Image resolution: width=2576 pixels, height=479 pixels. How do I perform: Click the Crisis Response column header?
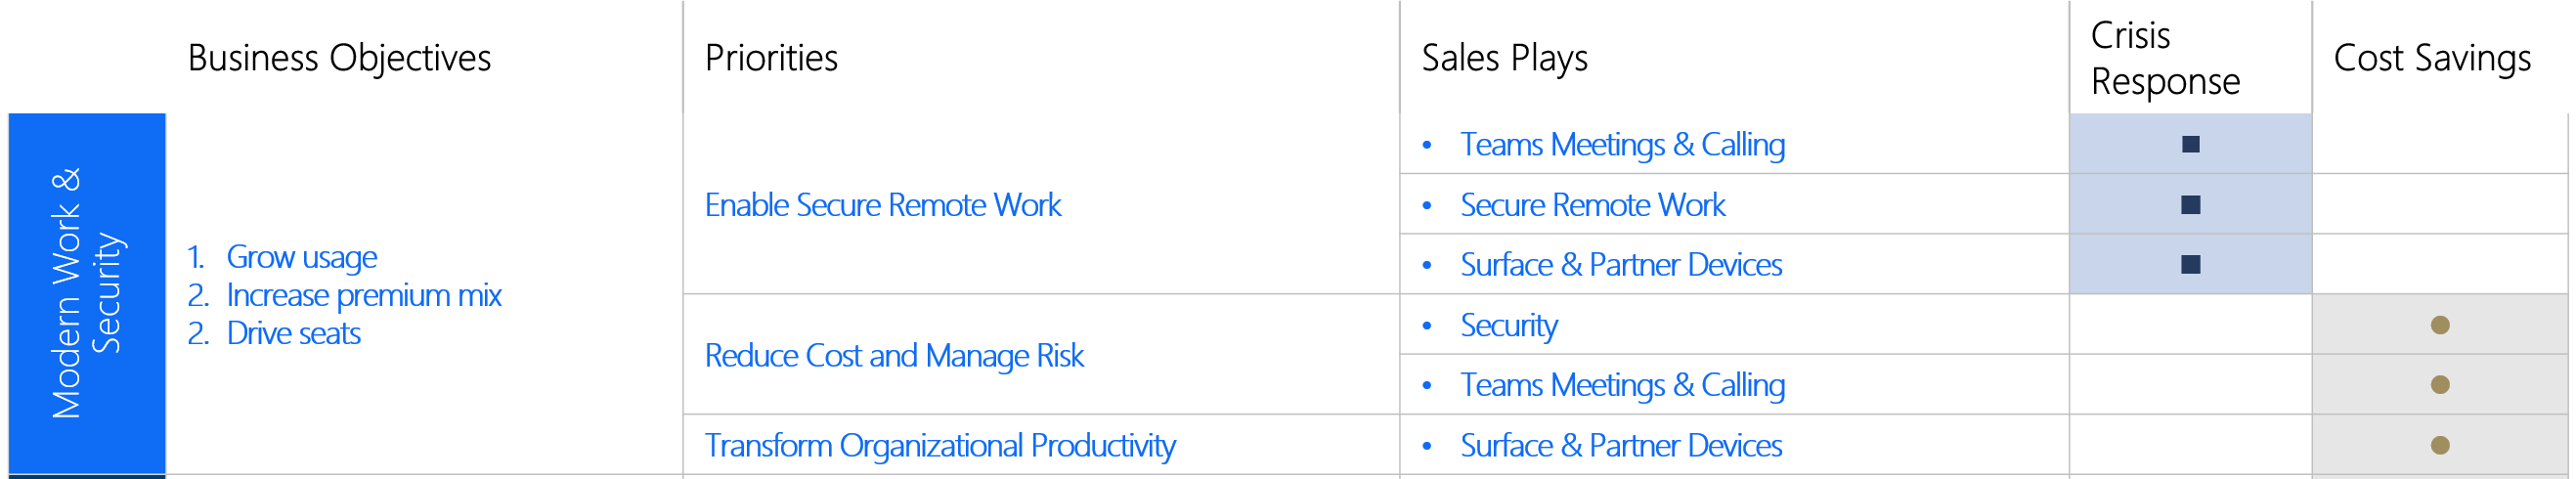click(2165, 58)
